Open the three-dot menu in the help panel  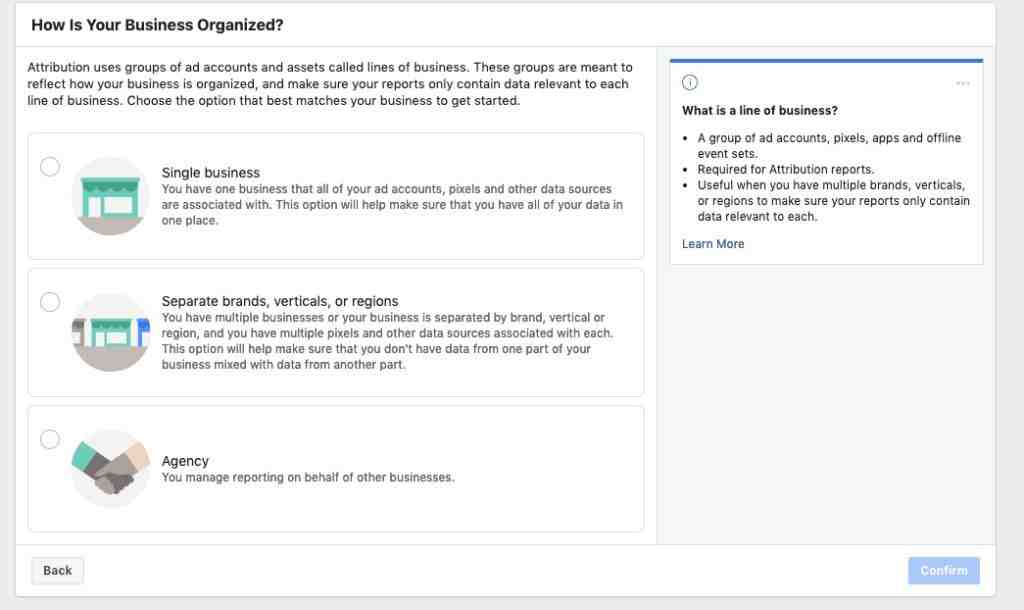pyautogui.click(x=963, y=83)
